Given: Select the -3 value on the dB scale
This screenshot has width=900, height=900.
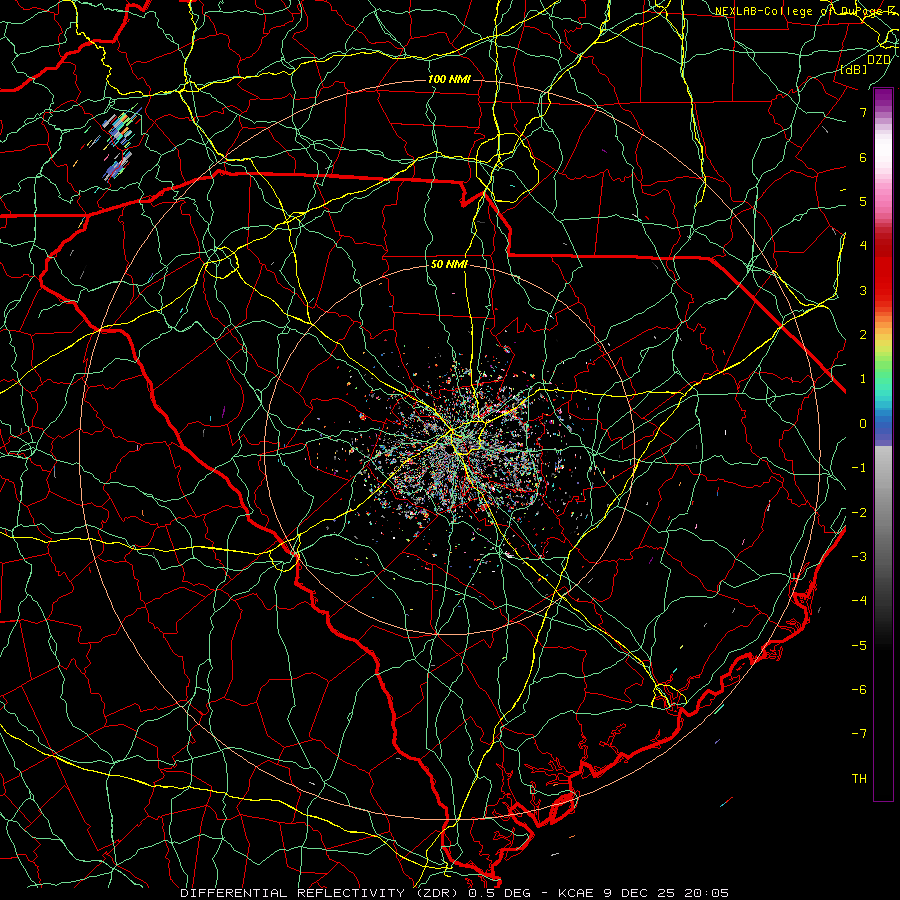Looking at the screenshot, I should (x=859, y=557).
